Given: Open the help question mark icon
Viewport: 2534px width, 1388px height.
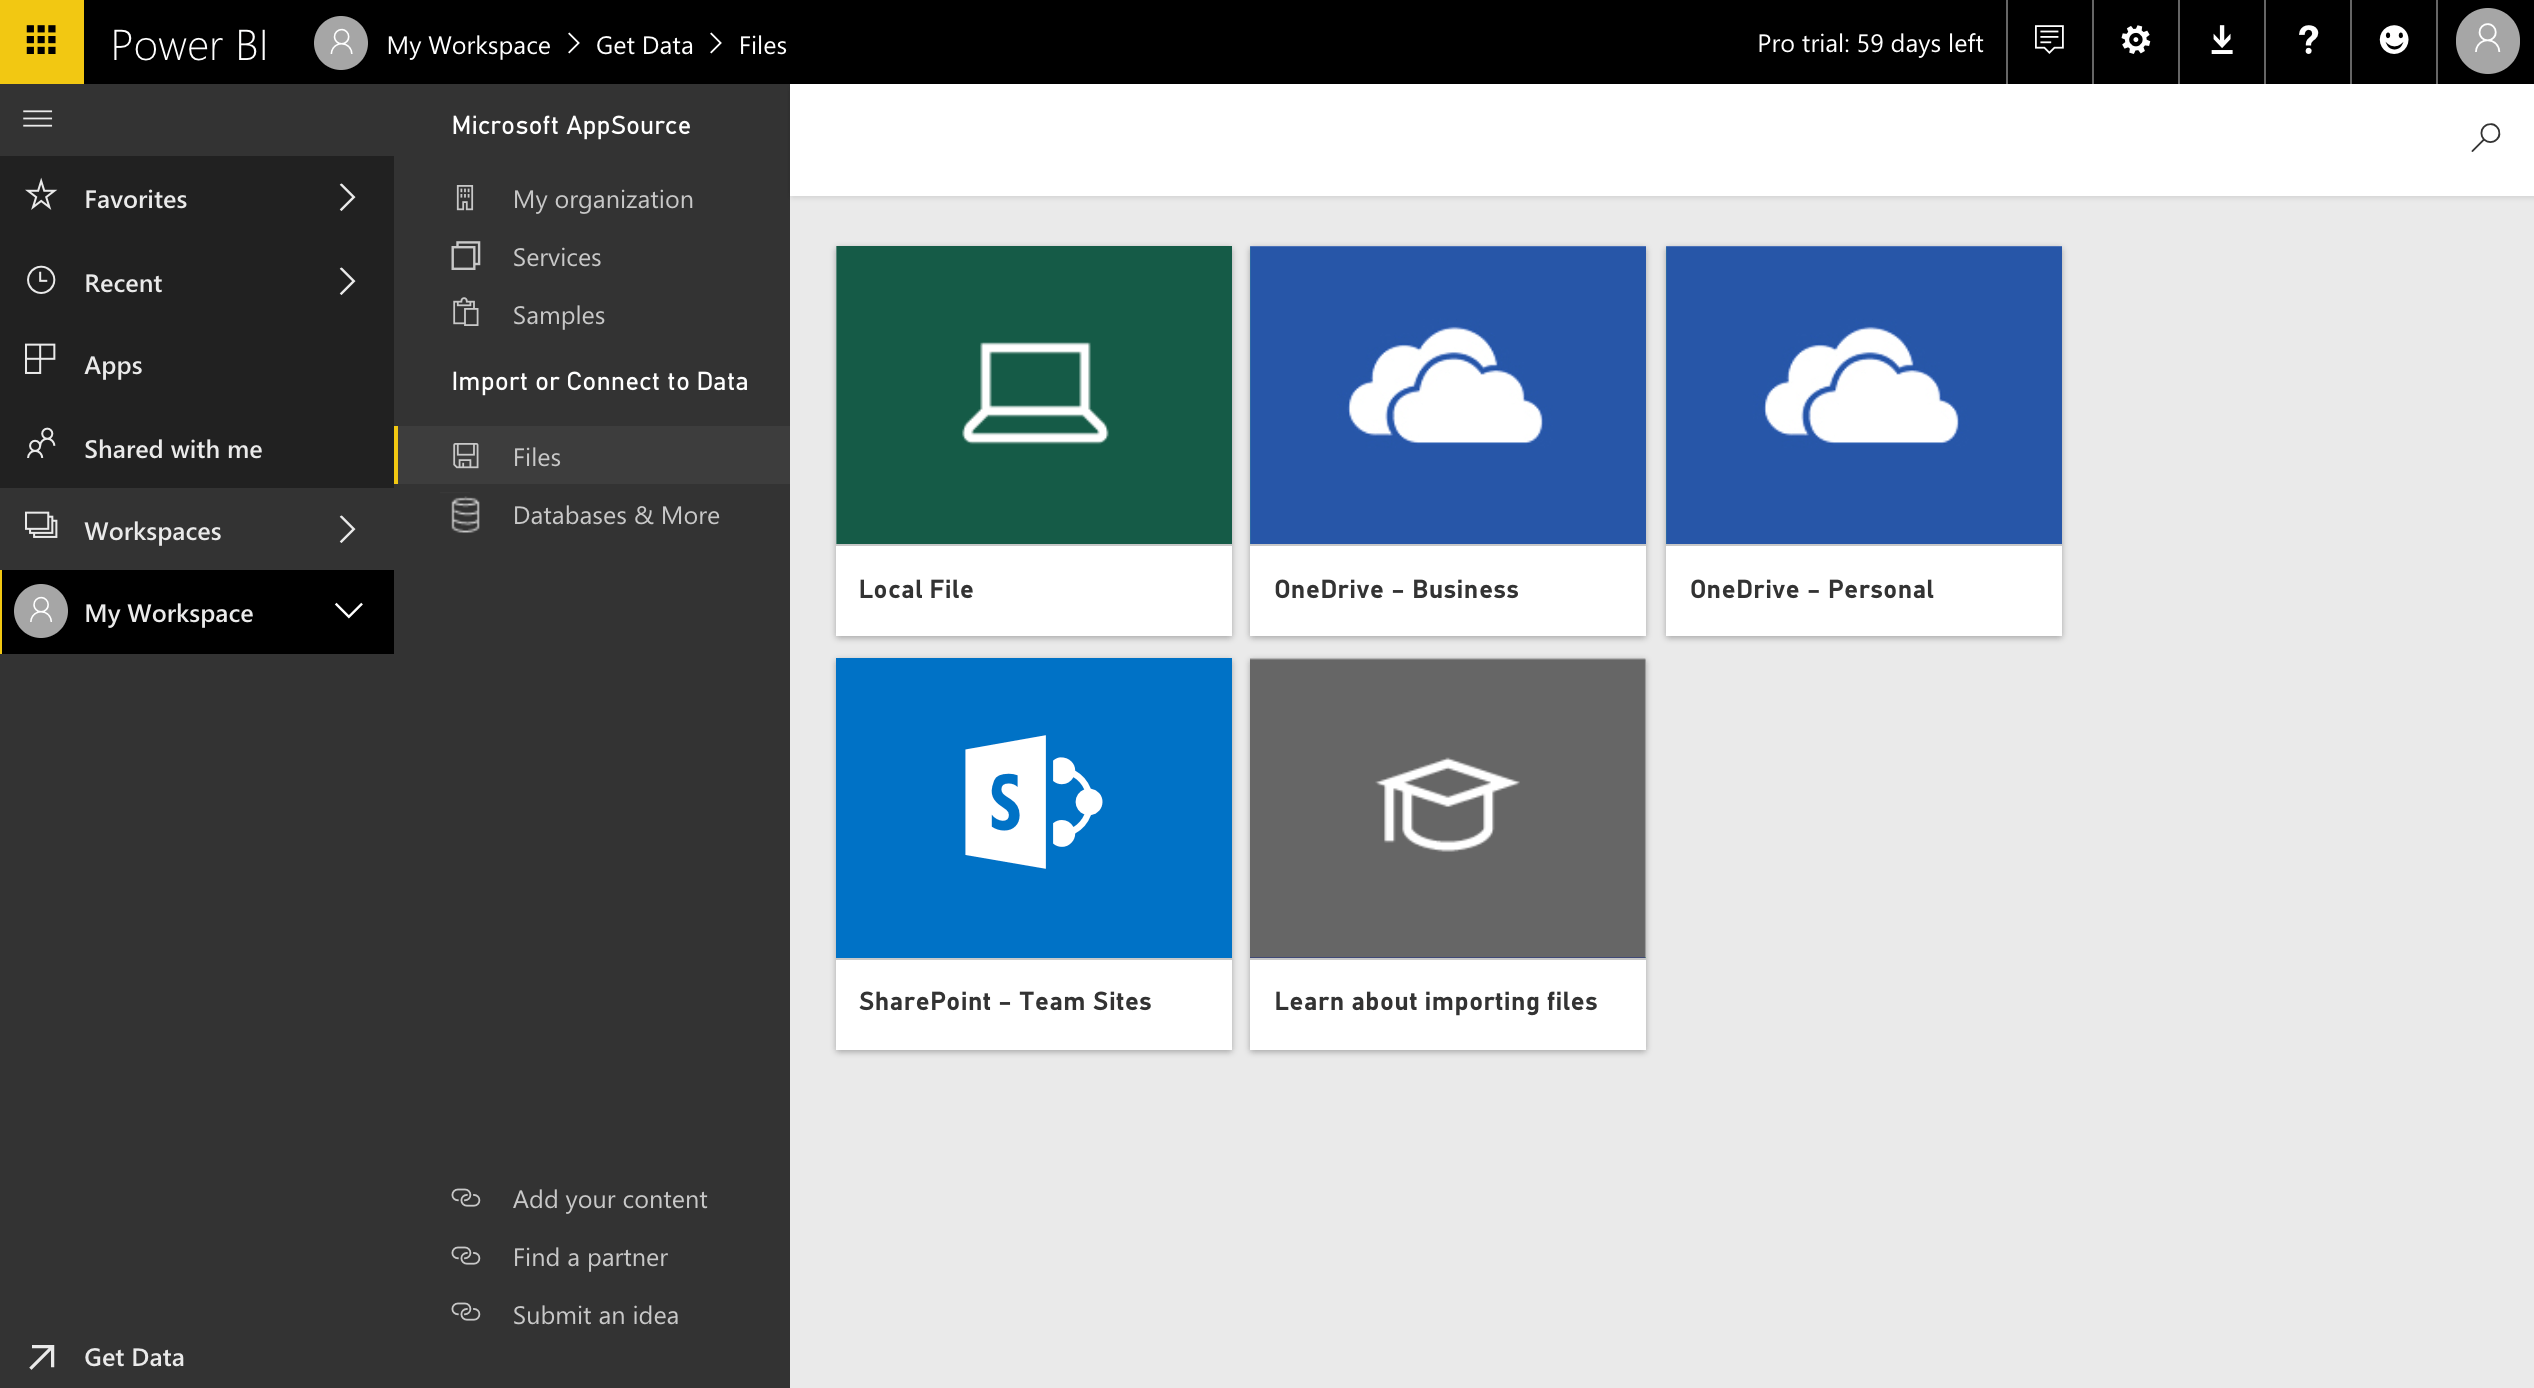Looking at the screenshot, I should point(2307,41).
